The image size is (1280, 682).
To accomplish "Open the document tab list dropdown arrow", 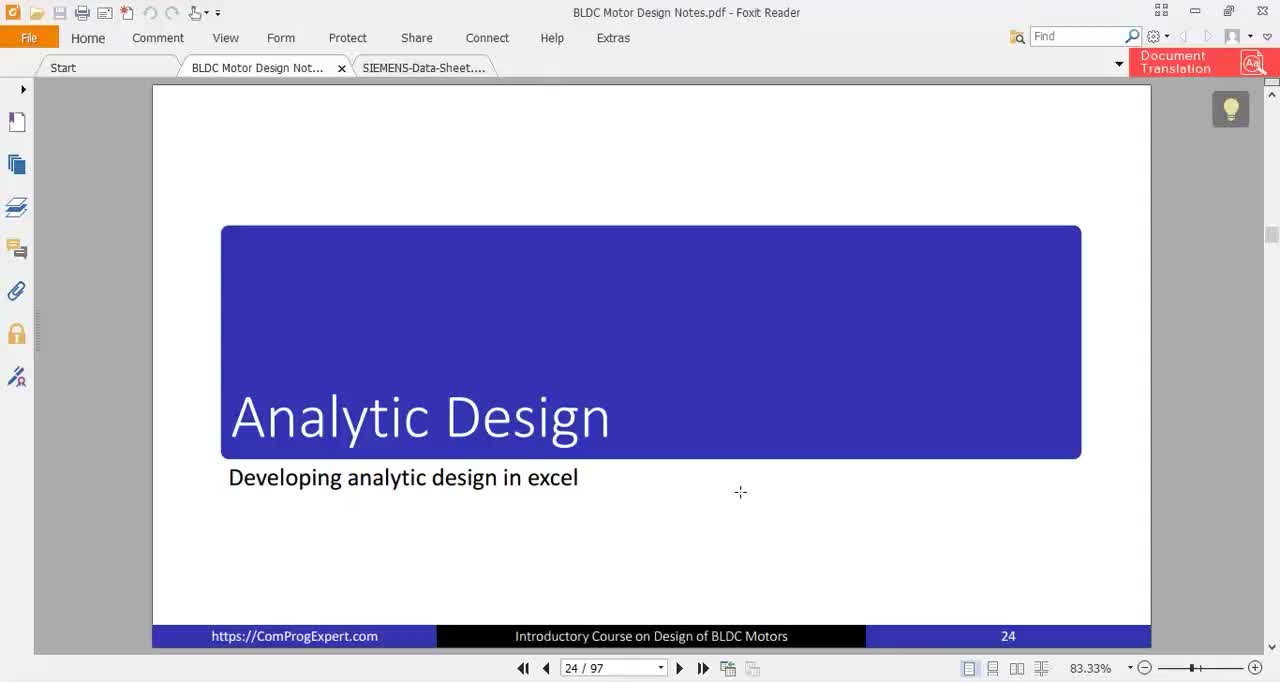I will click(1119, 64).
